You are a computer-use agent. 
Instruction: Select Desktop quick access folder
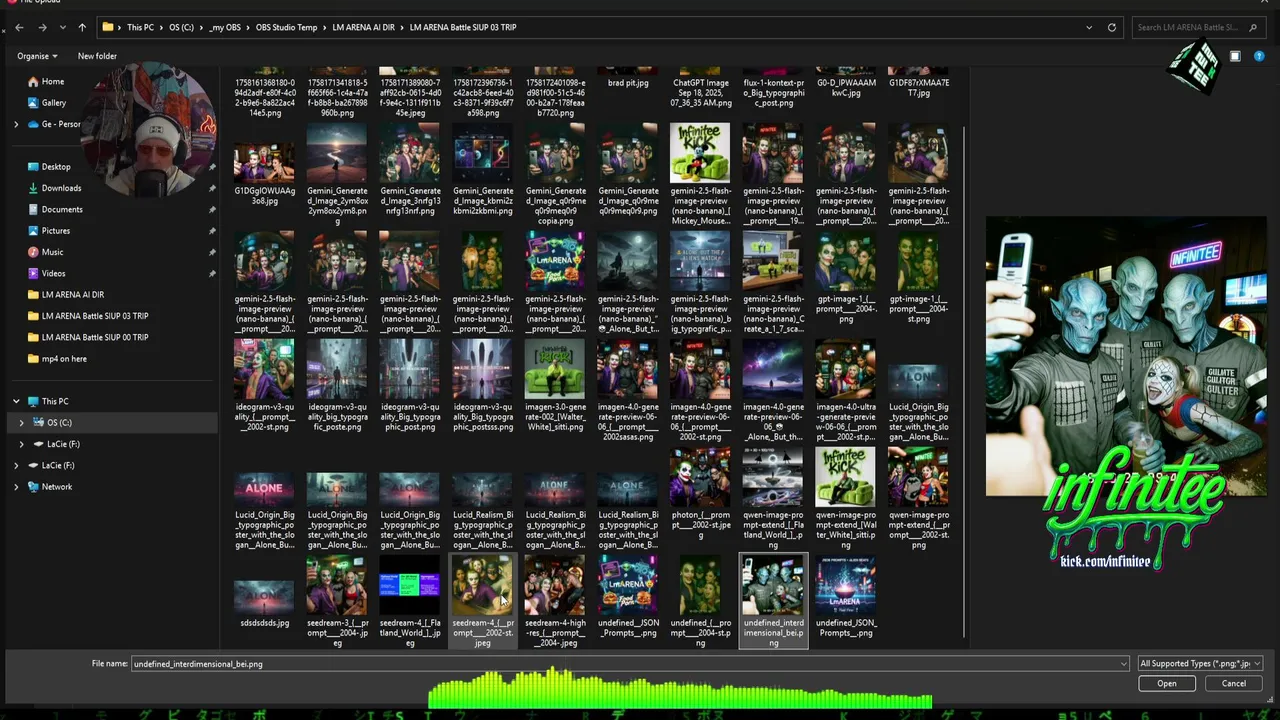coord(56,166)
